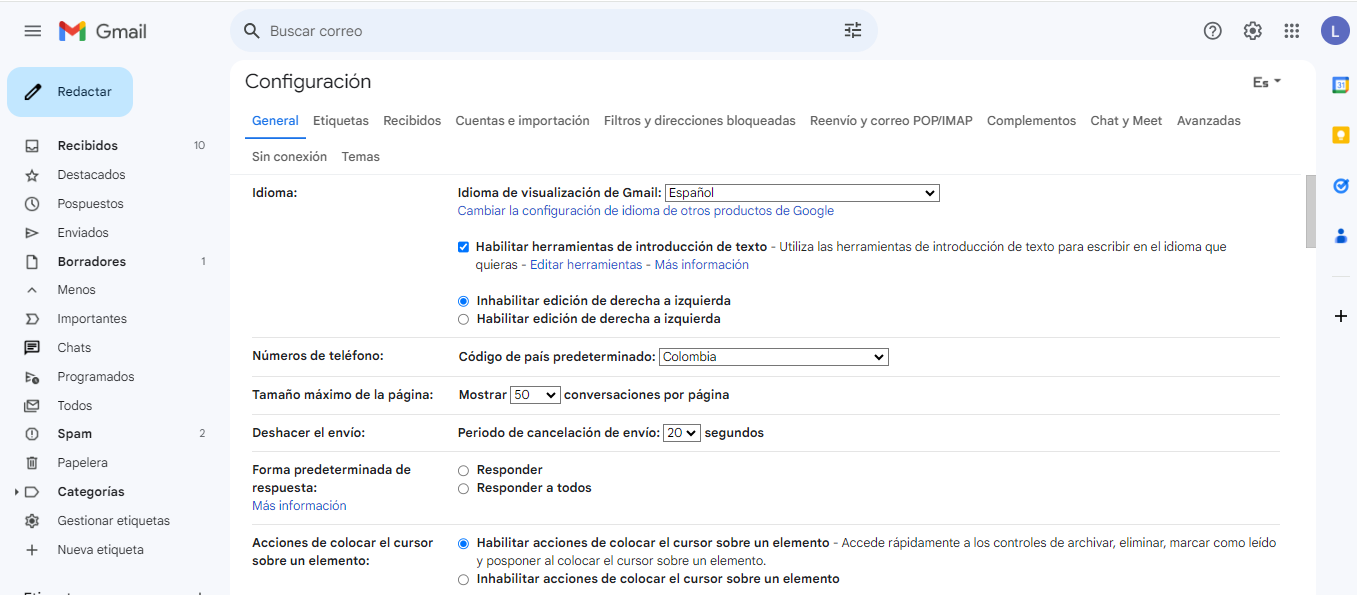Click the Importantes label icon
1365x595 pixels.
[x=32, y=319]
